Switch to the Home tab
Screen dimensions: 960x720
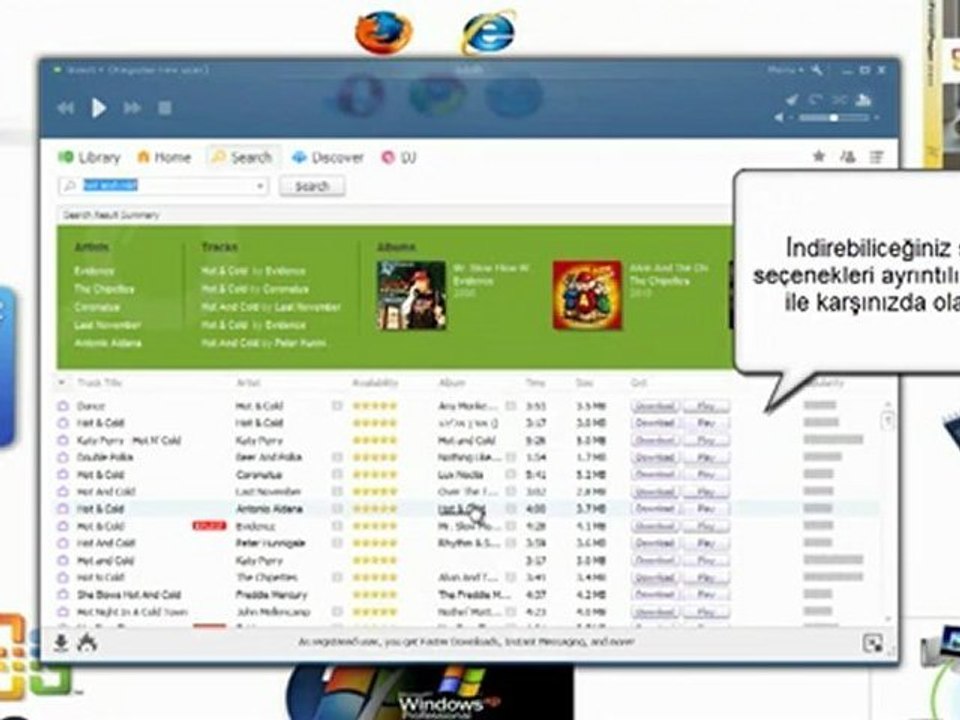coord(164,158)
